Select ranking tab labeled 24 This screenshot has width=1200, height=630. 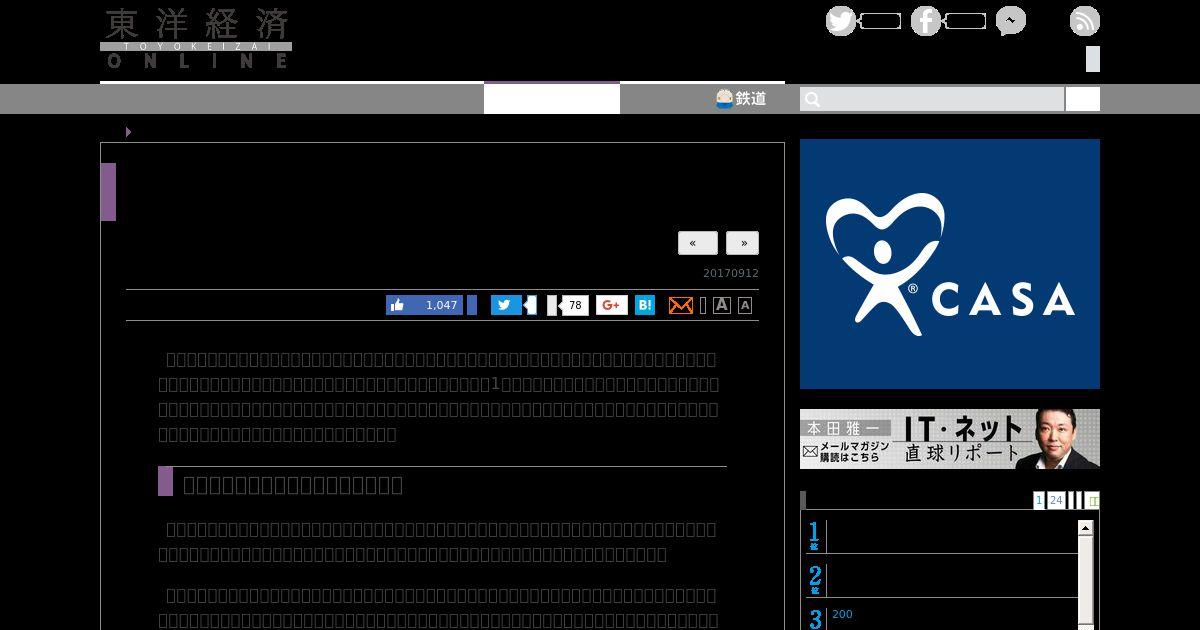click(1056, 500)
